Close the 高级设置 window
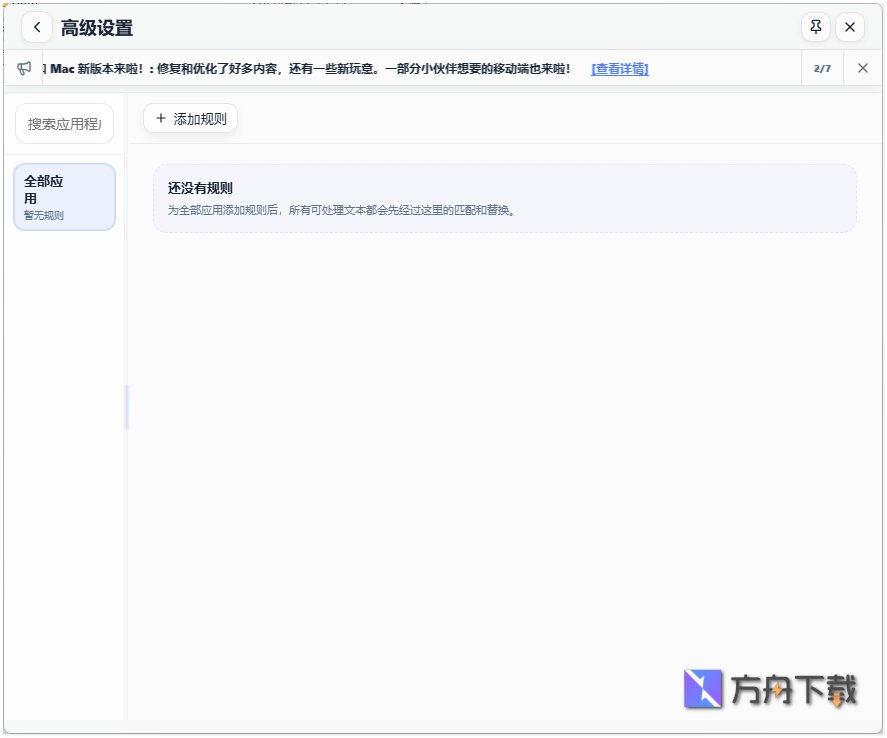Viewport: 887px width, 738px height. (x=849, y=27)
